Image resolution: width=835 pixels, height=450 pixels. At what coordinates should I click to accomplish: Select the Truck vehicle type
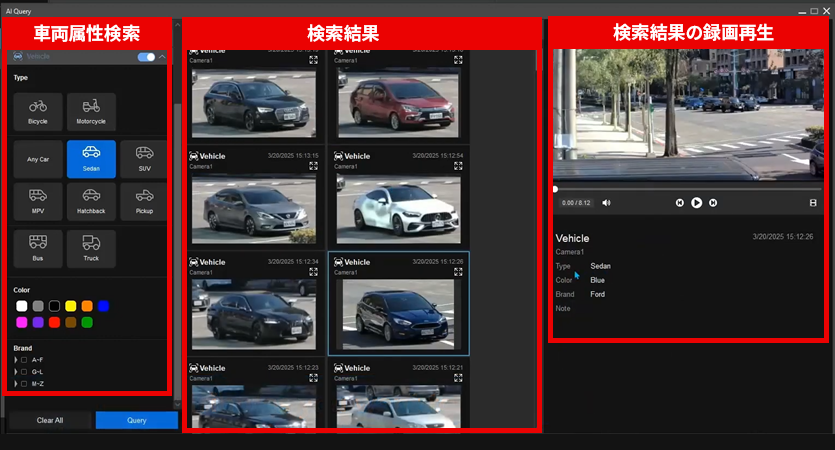click(x=91, y=247)
